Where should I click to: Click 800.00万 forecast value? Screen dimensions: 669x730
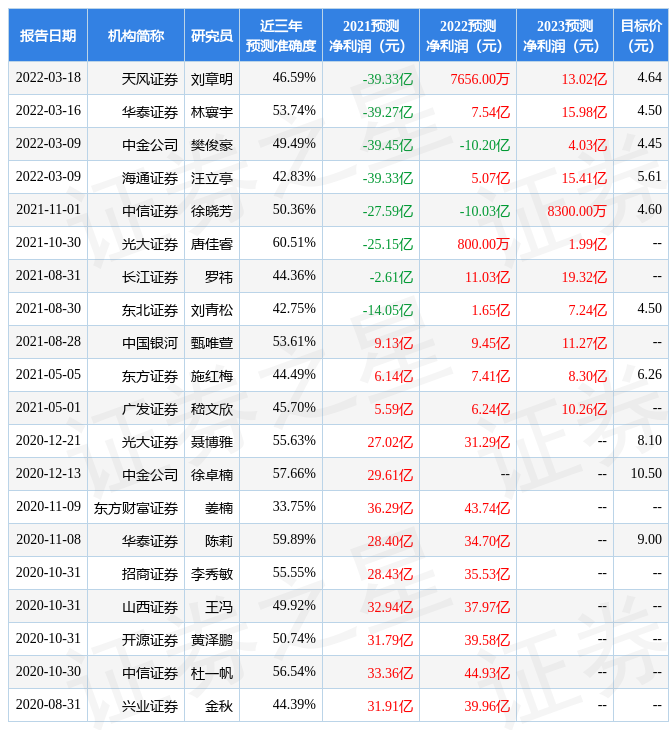tap(483, 244)
